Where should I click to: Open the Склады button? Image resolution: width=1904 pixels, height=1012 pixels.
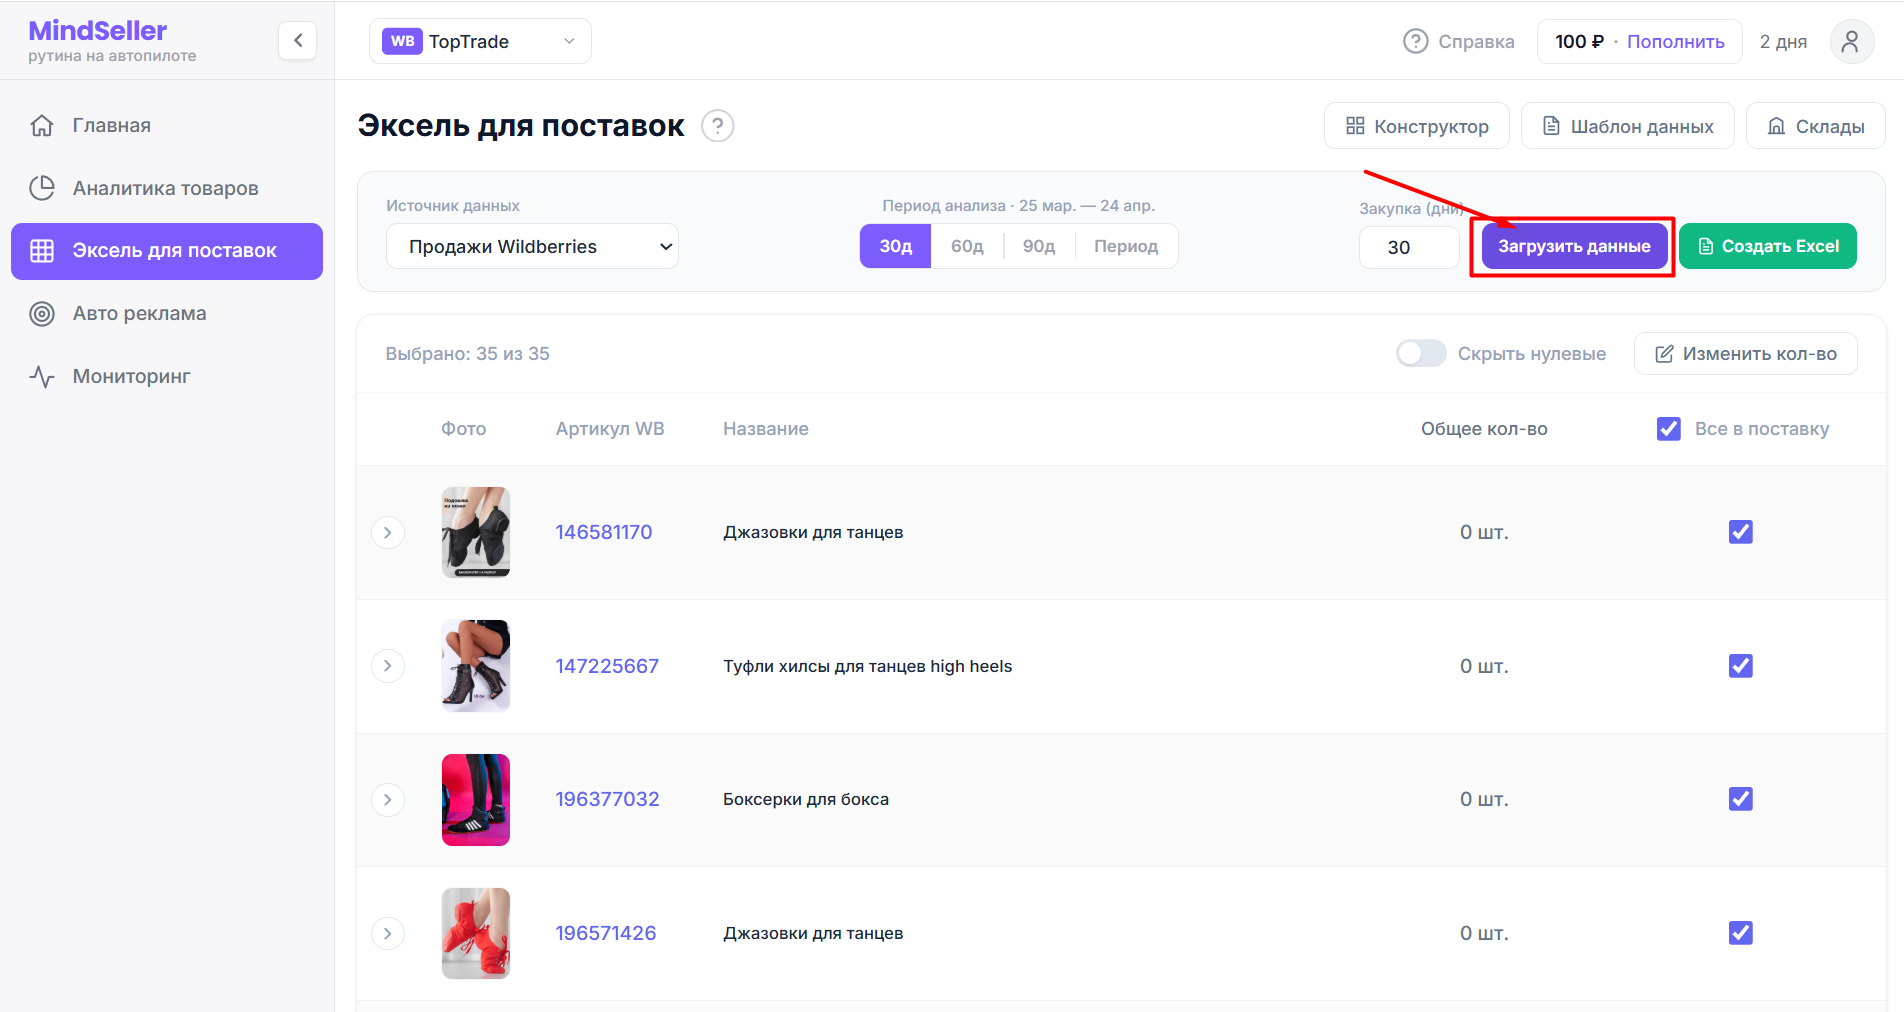[1816, 126]
